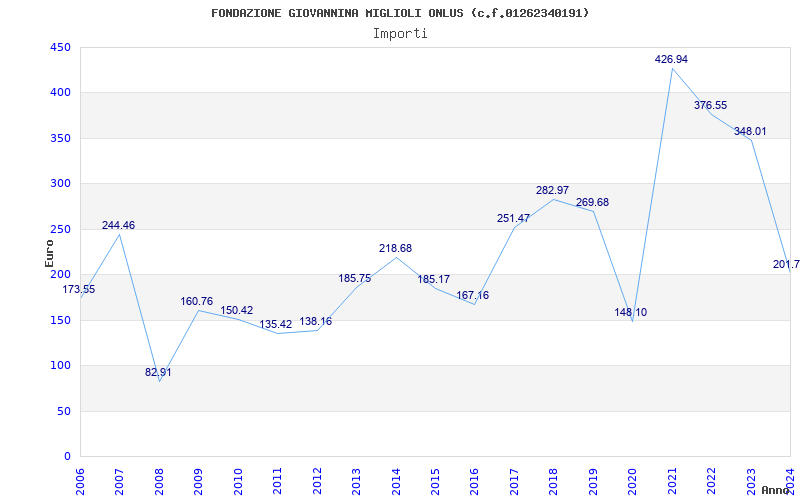This screenshot has width=800, height=500.
Task: Click the data label 251.47
Action: tap(513, 219)
